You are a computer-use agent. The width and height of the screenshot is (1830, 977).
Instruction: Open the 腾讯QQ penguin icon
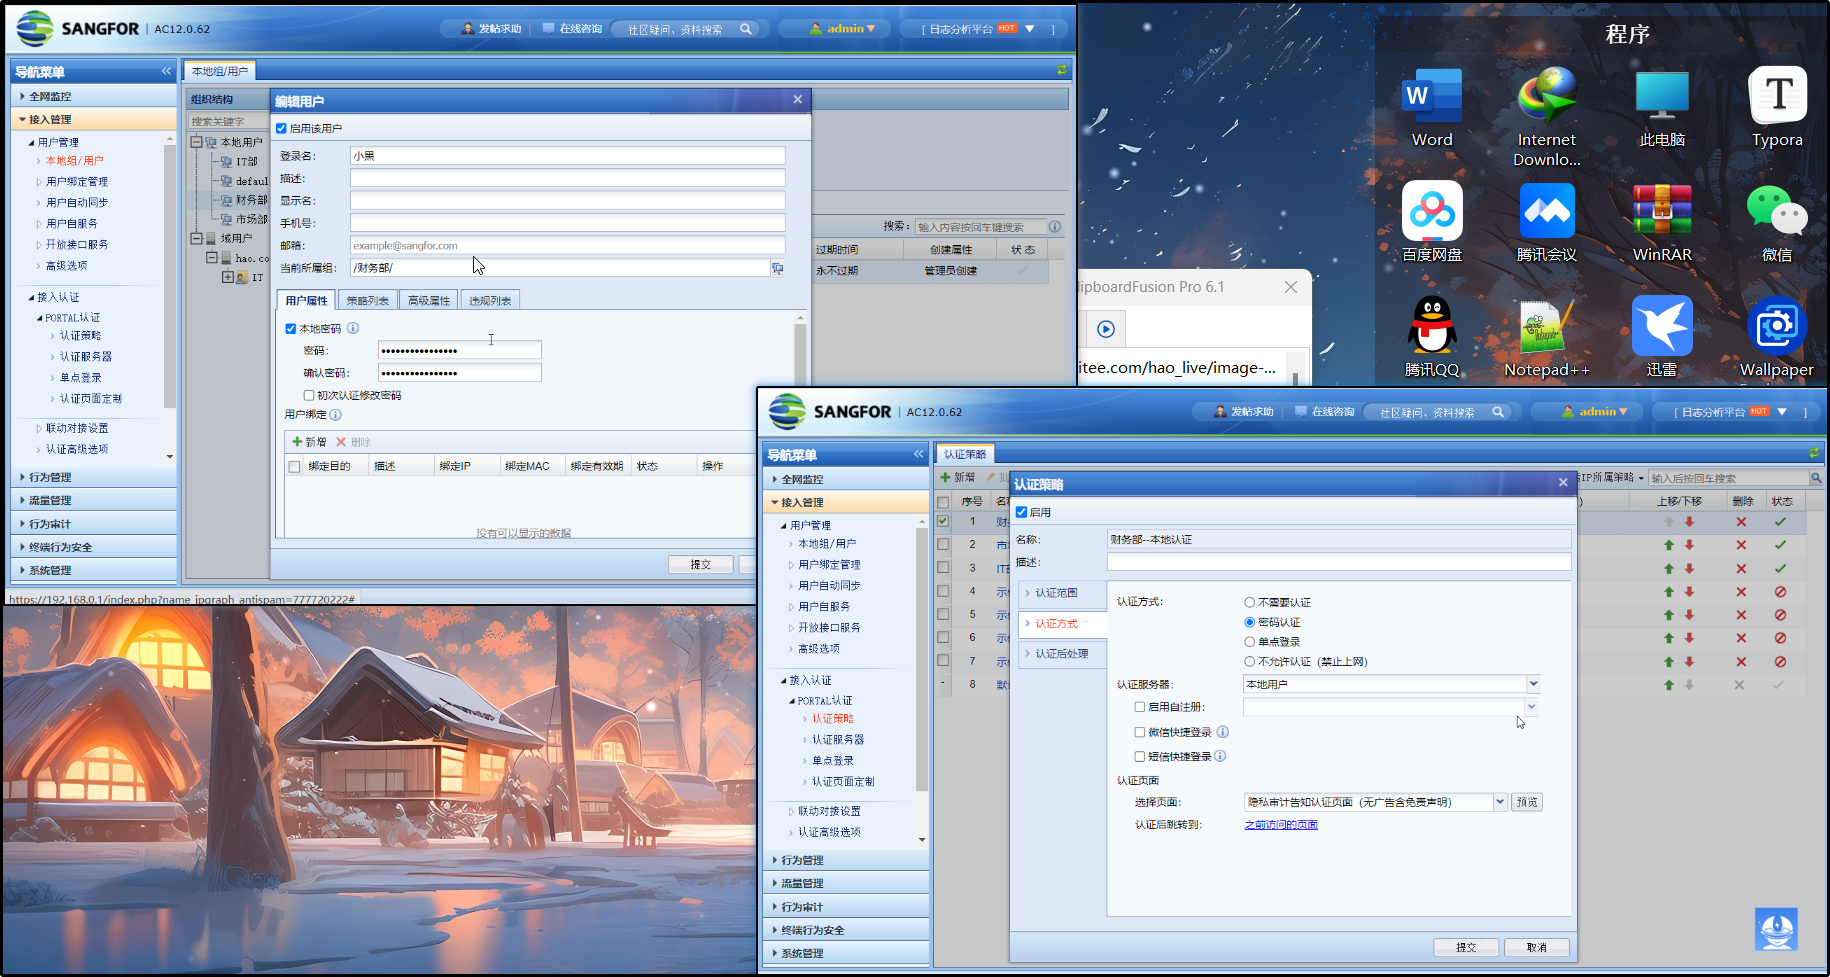1432,336
